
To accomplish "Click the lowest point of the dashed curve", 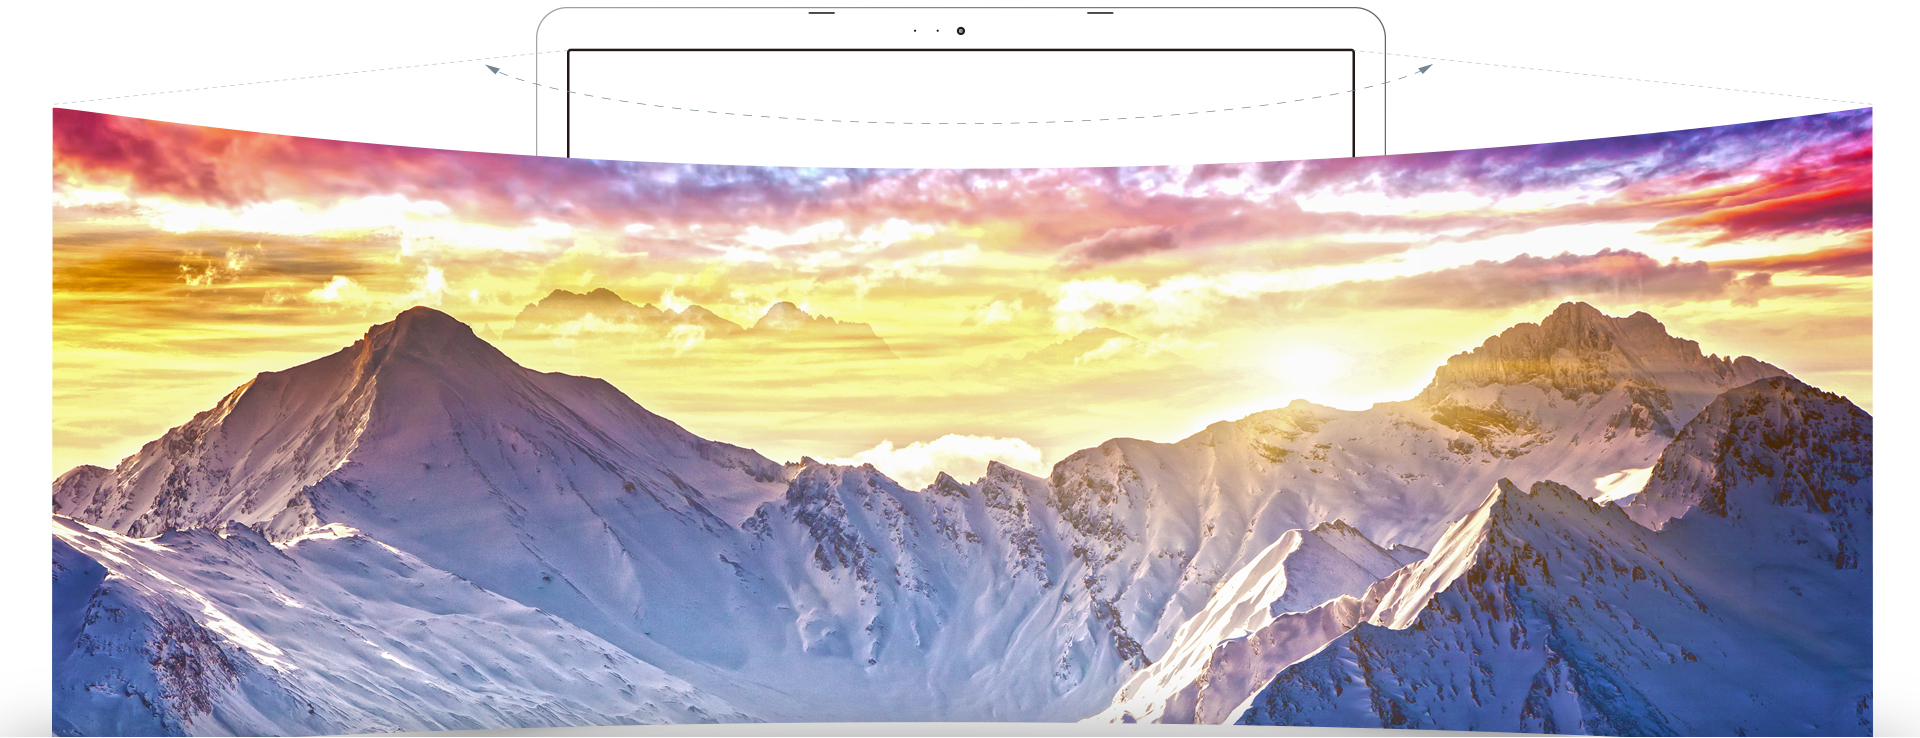I will (x=960, y=124).
